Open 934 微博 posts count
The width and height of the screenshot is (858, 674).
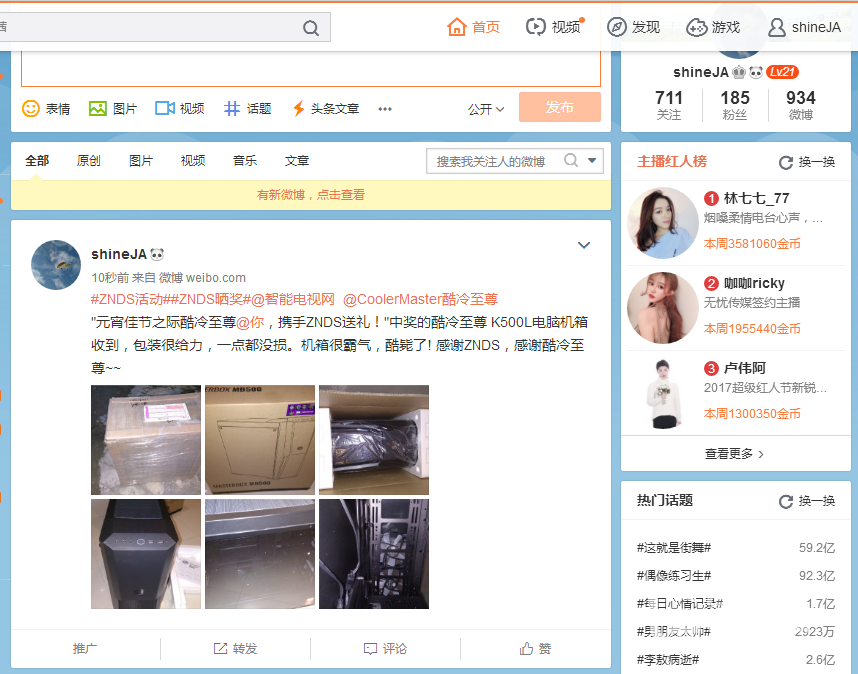(x=801, y=105)
